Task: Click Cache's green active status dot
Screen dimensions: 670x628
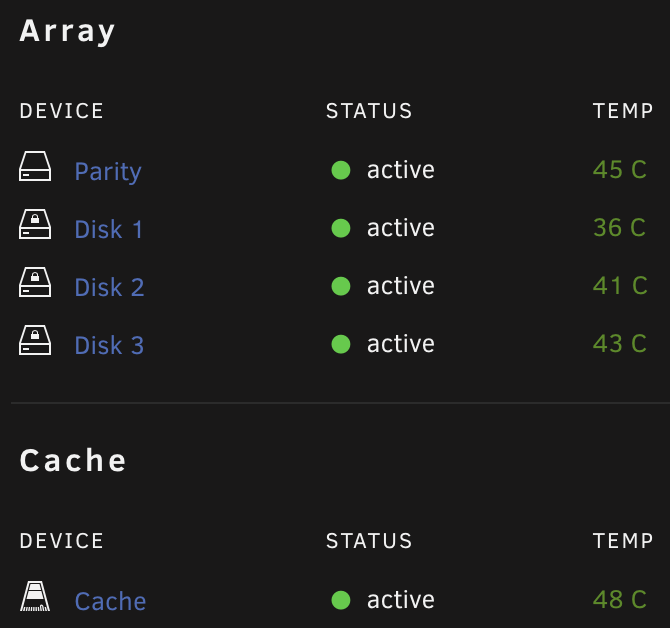Action: click(x=341, y=600)
